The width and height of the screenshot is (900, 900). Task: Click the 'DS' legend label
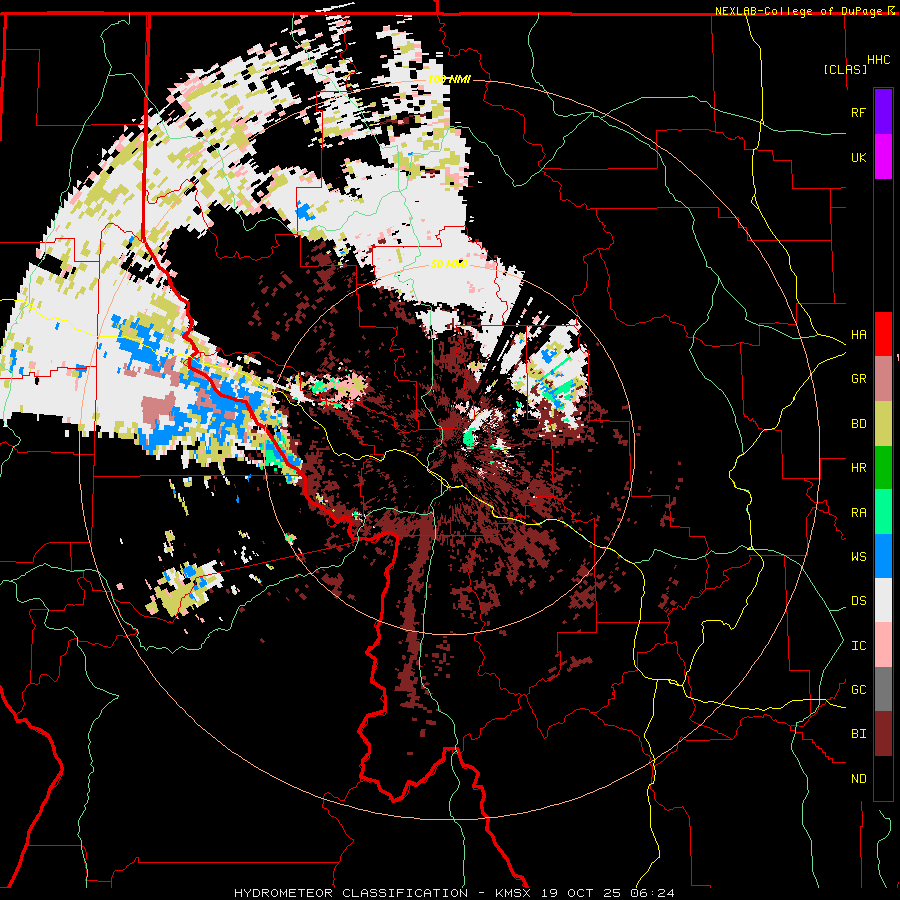pyautogui.click(x=858, y=601)
